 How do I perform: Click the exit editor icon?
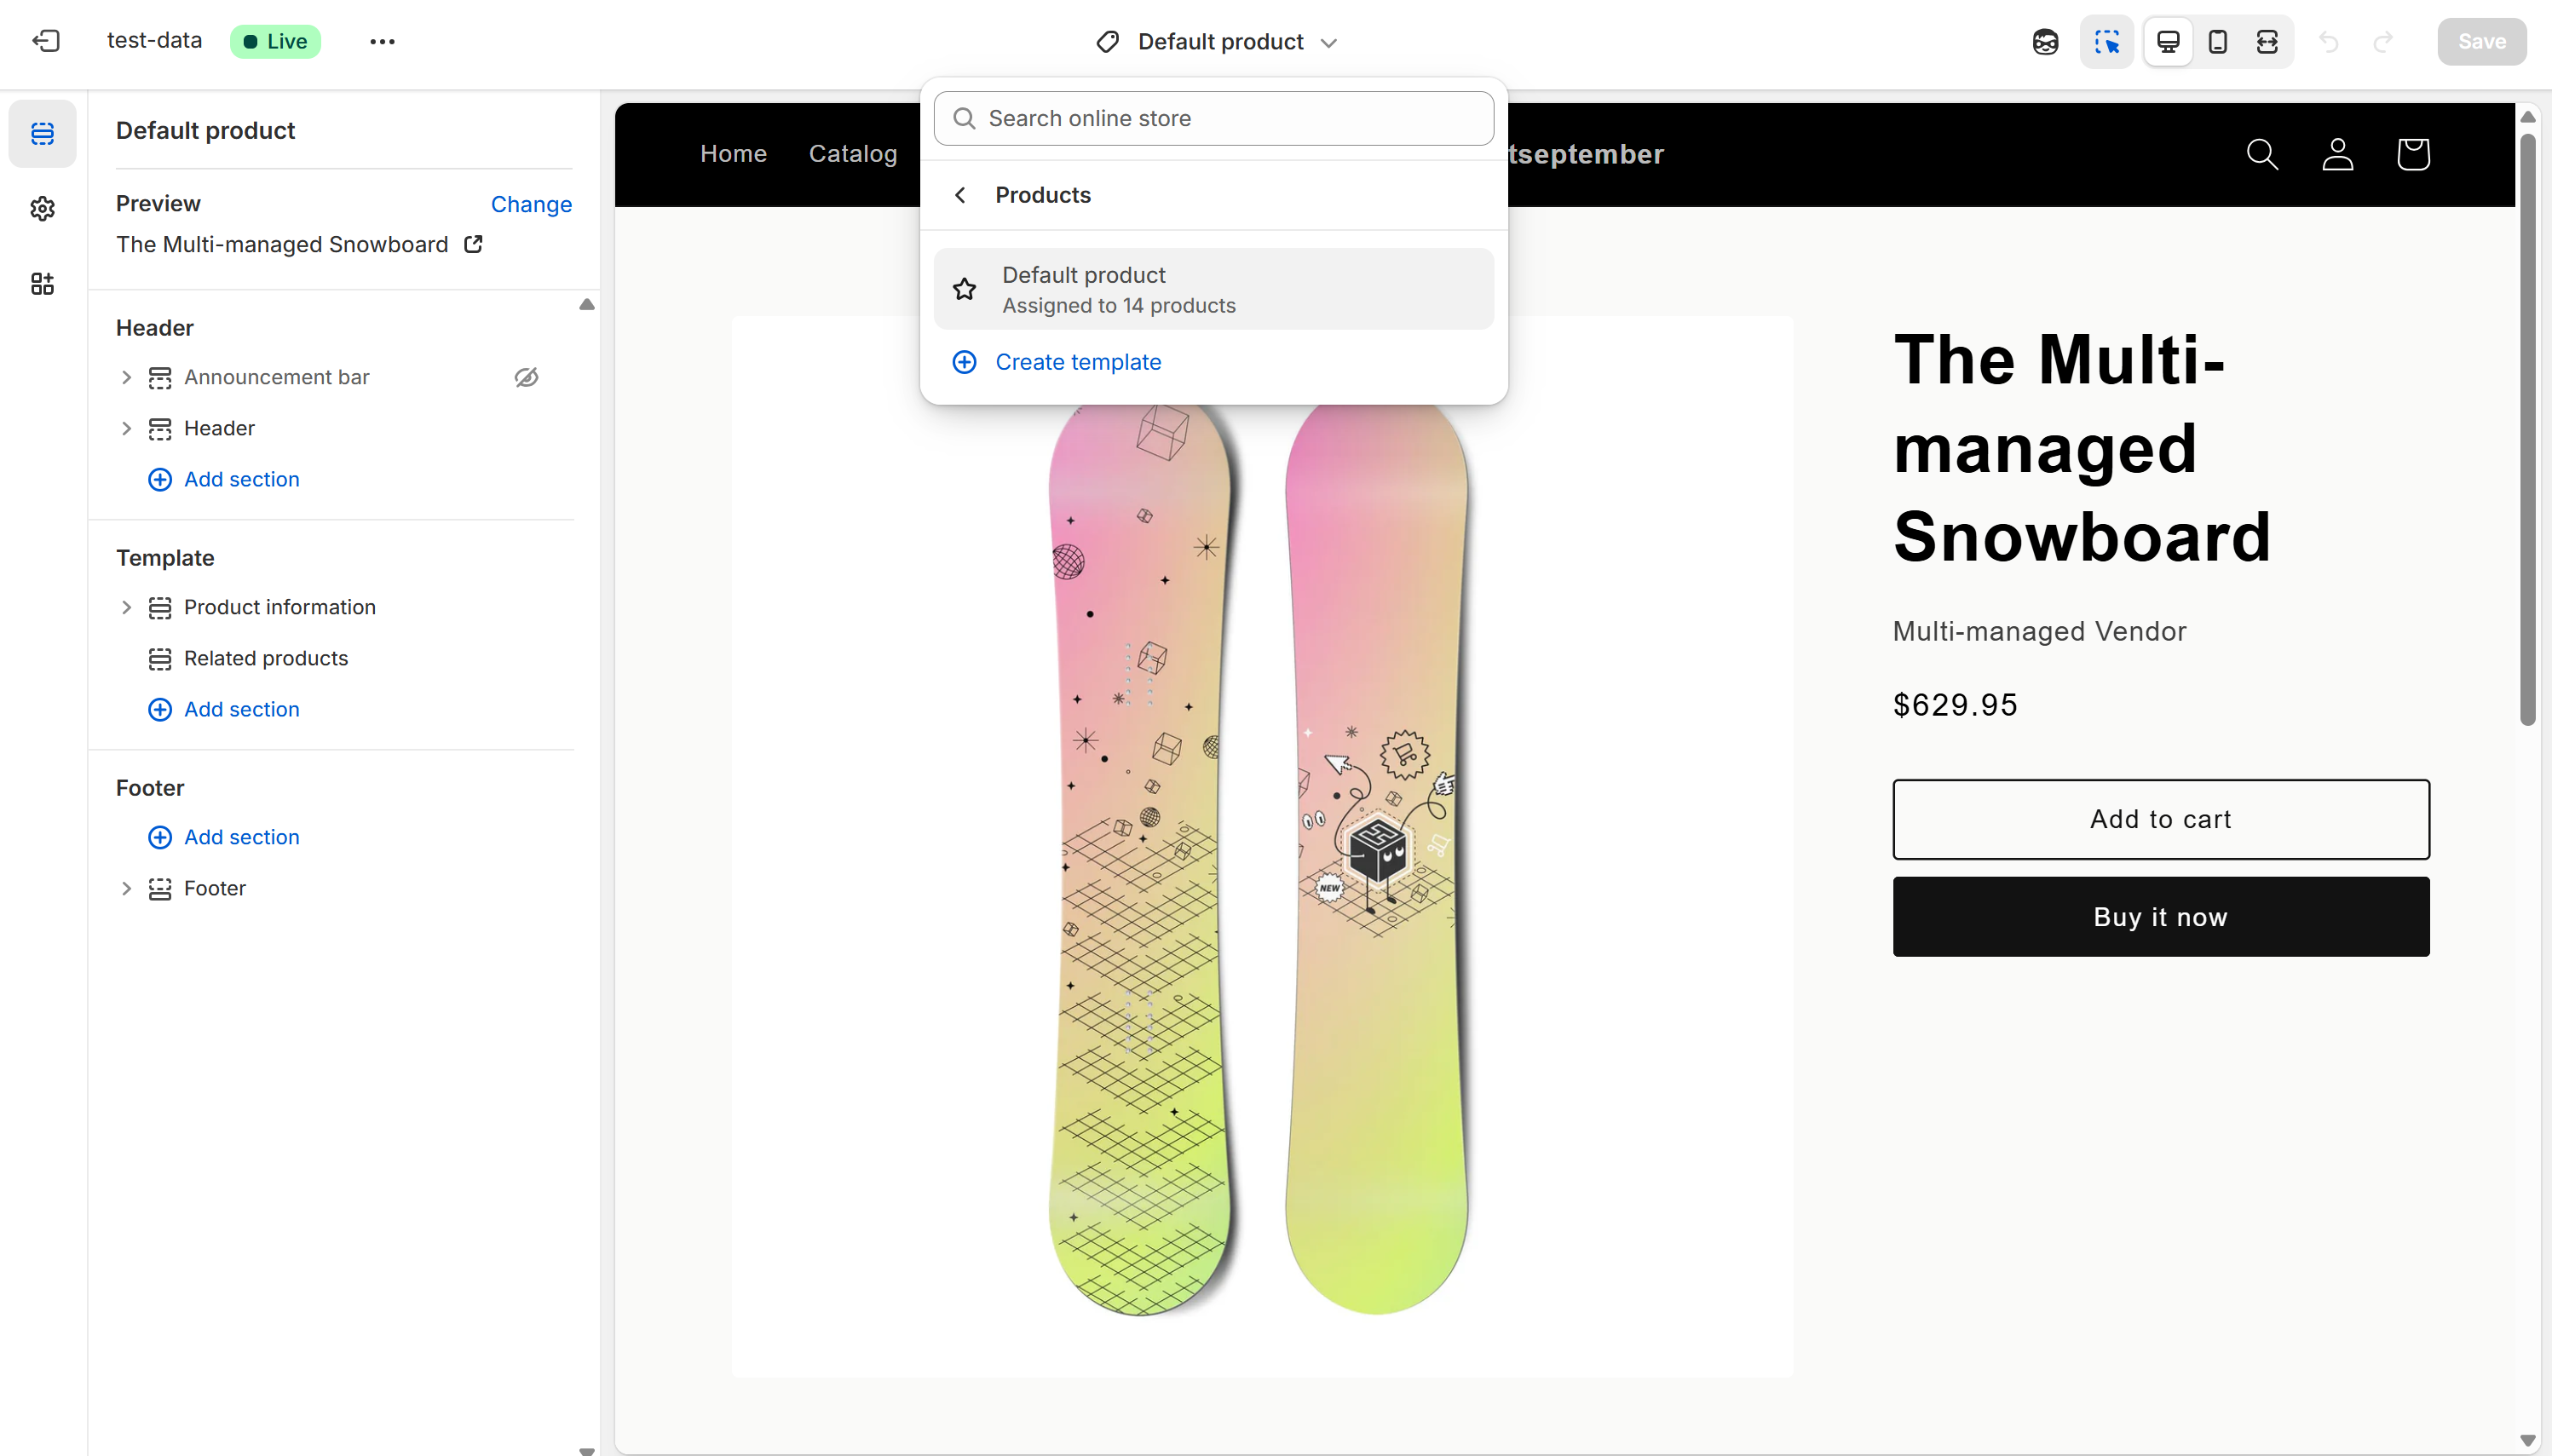click(46, 41)
